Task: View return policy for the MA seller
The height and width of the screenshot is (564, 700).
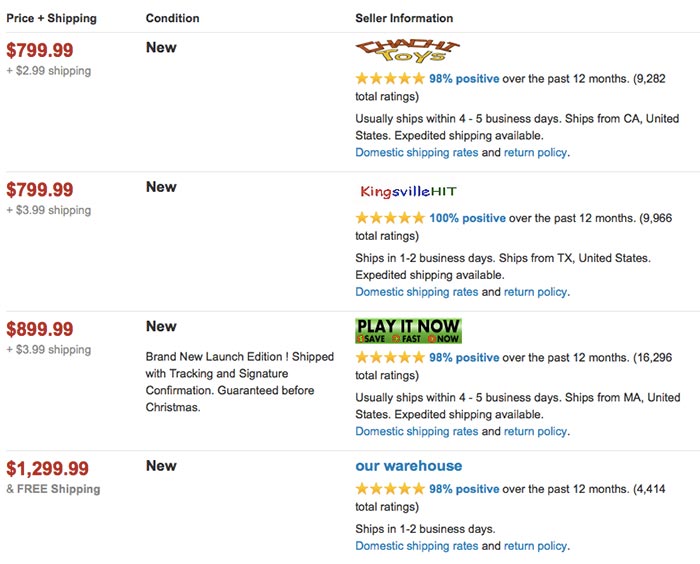Action: click(x=535, y=431)
